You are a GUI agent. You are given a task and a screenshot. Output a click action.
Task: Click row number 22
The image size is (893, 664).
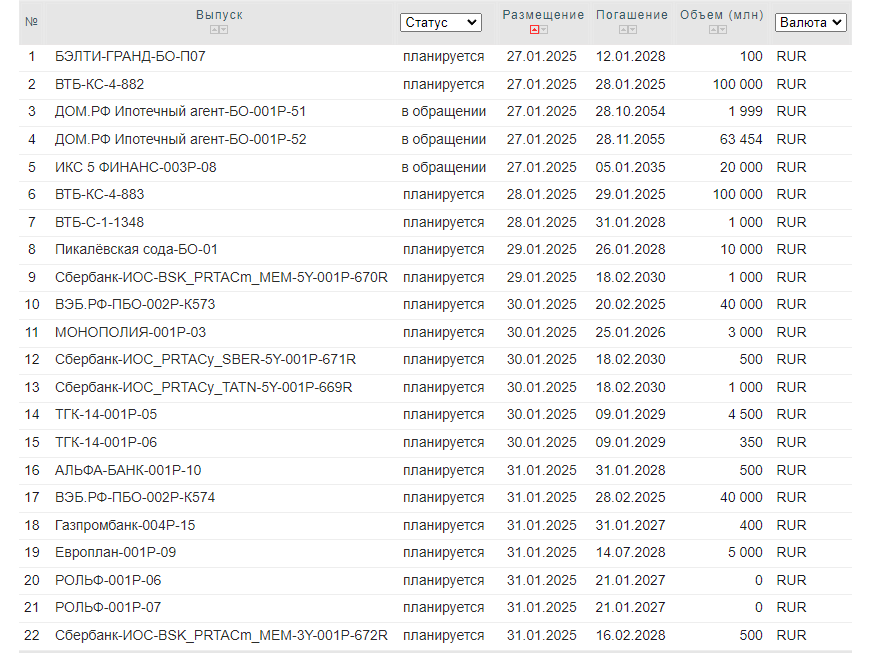[x=32, y=636]
